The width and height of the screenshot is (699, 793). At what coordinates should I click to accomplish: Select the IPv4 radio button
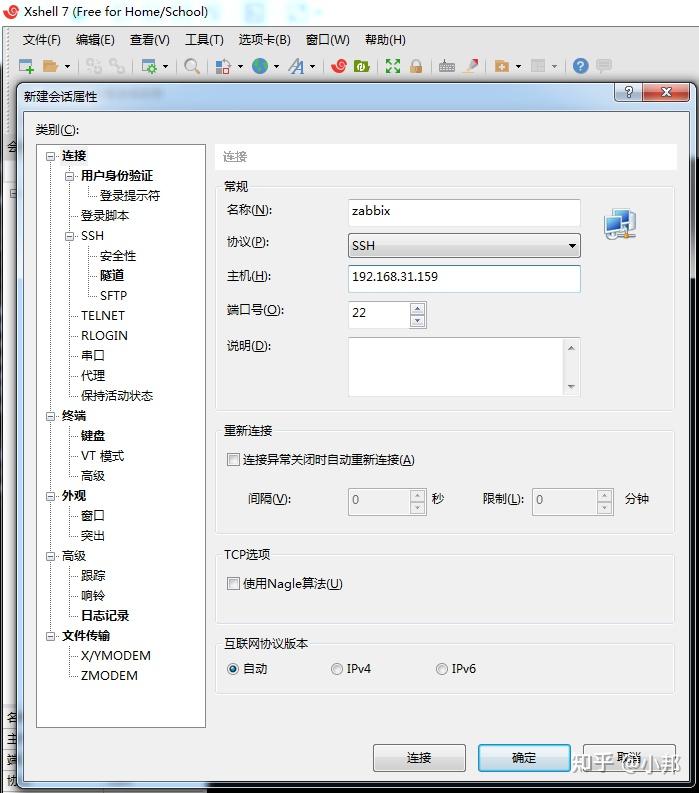(x=337, y=669)
